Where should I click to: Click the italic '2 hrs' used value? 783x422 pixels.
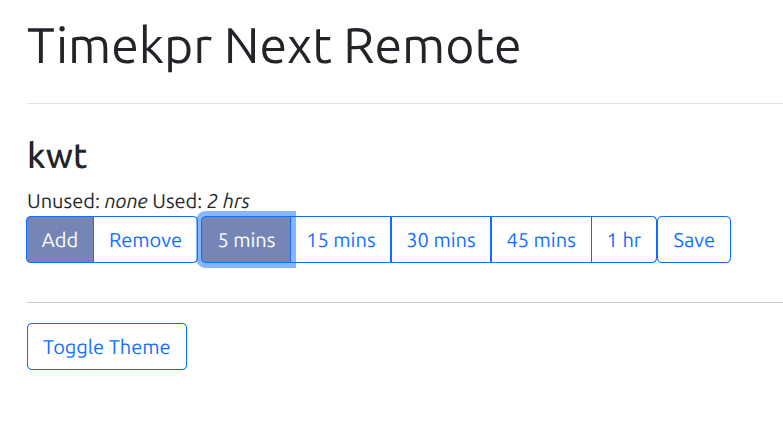pyautogui.click(x=228, y=201)
